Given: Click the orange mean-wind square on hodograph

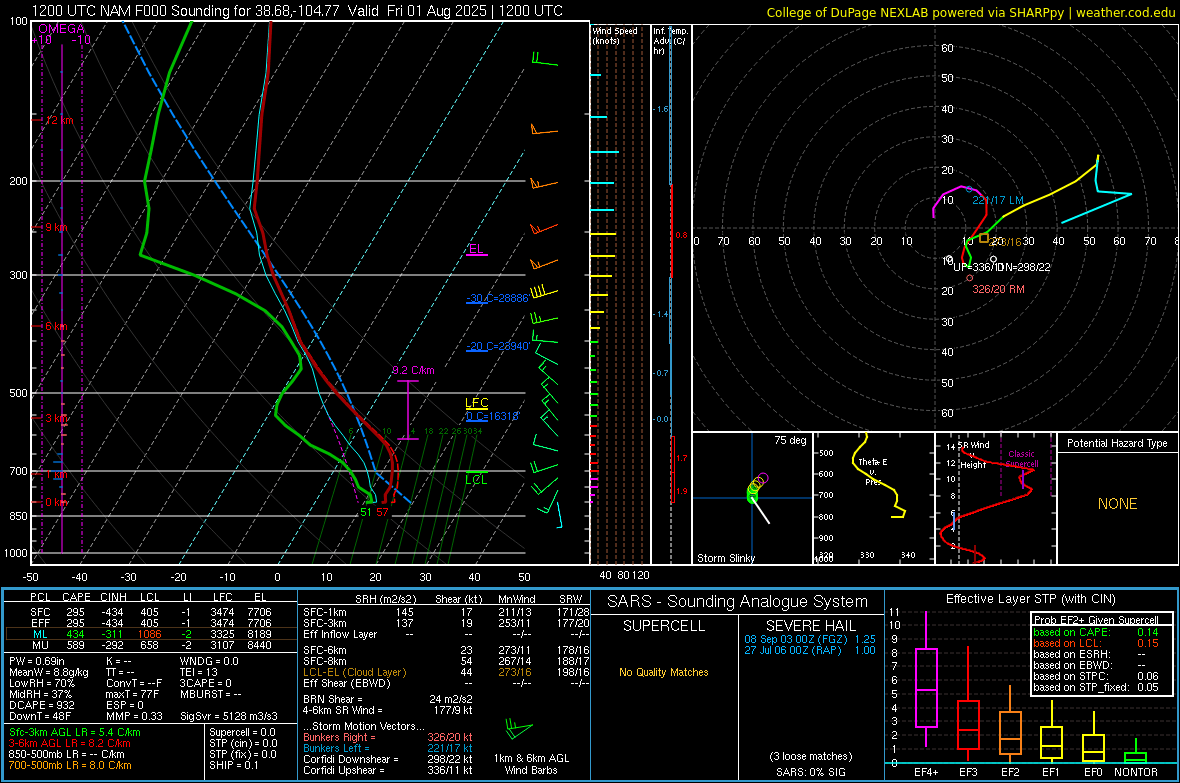Looking at the screenshot, I should [984, 238].
